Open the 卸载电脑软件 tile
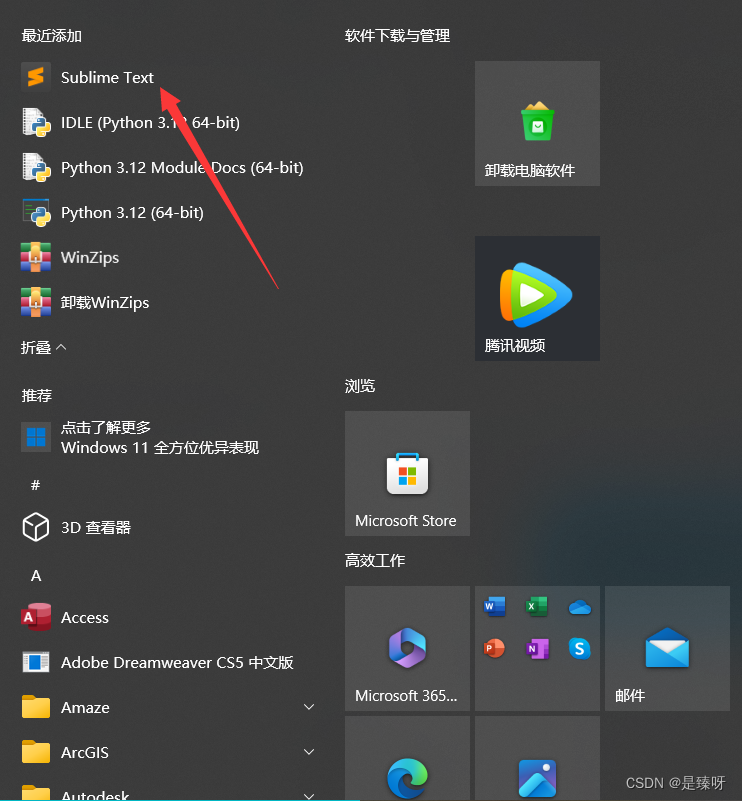742x801 pixels. point(537,124)
